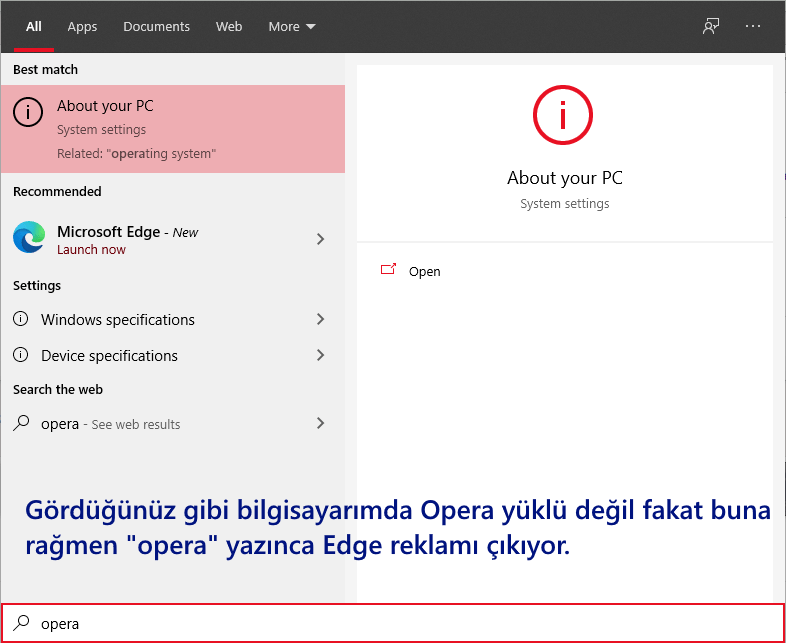Click the Launch now link
This screenshot has width=786, height=643.
click(91, 250)
